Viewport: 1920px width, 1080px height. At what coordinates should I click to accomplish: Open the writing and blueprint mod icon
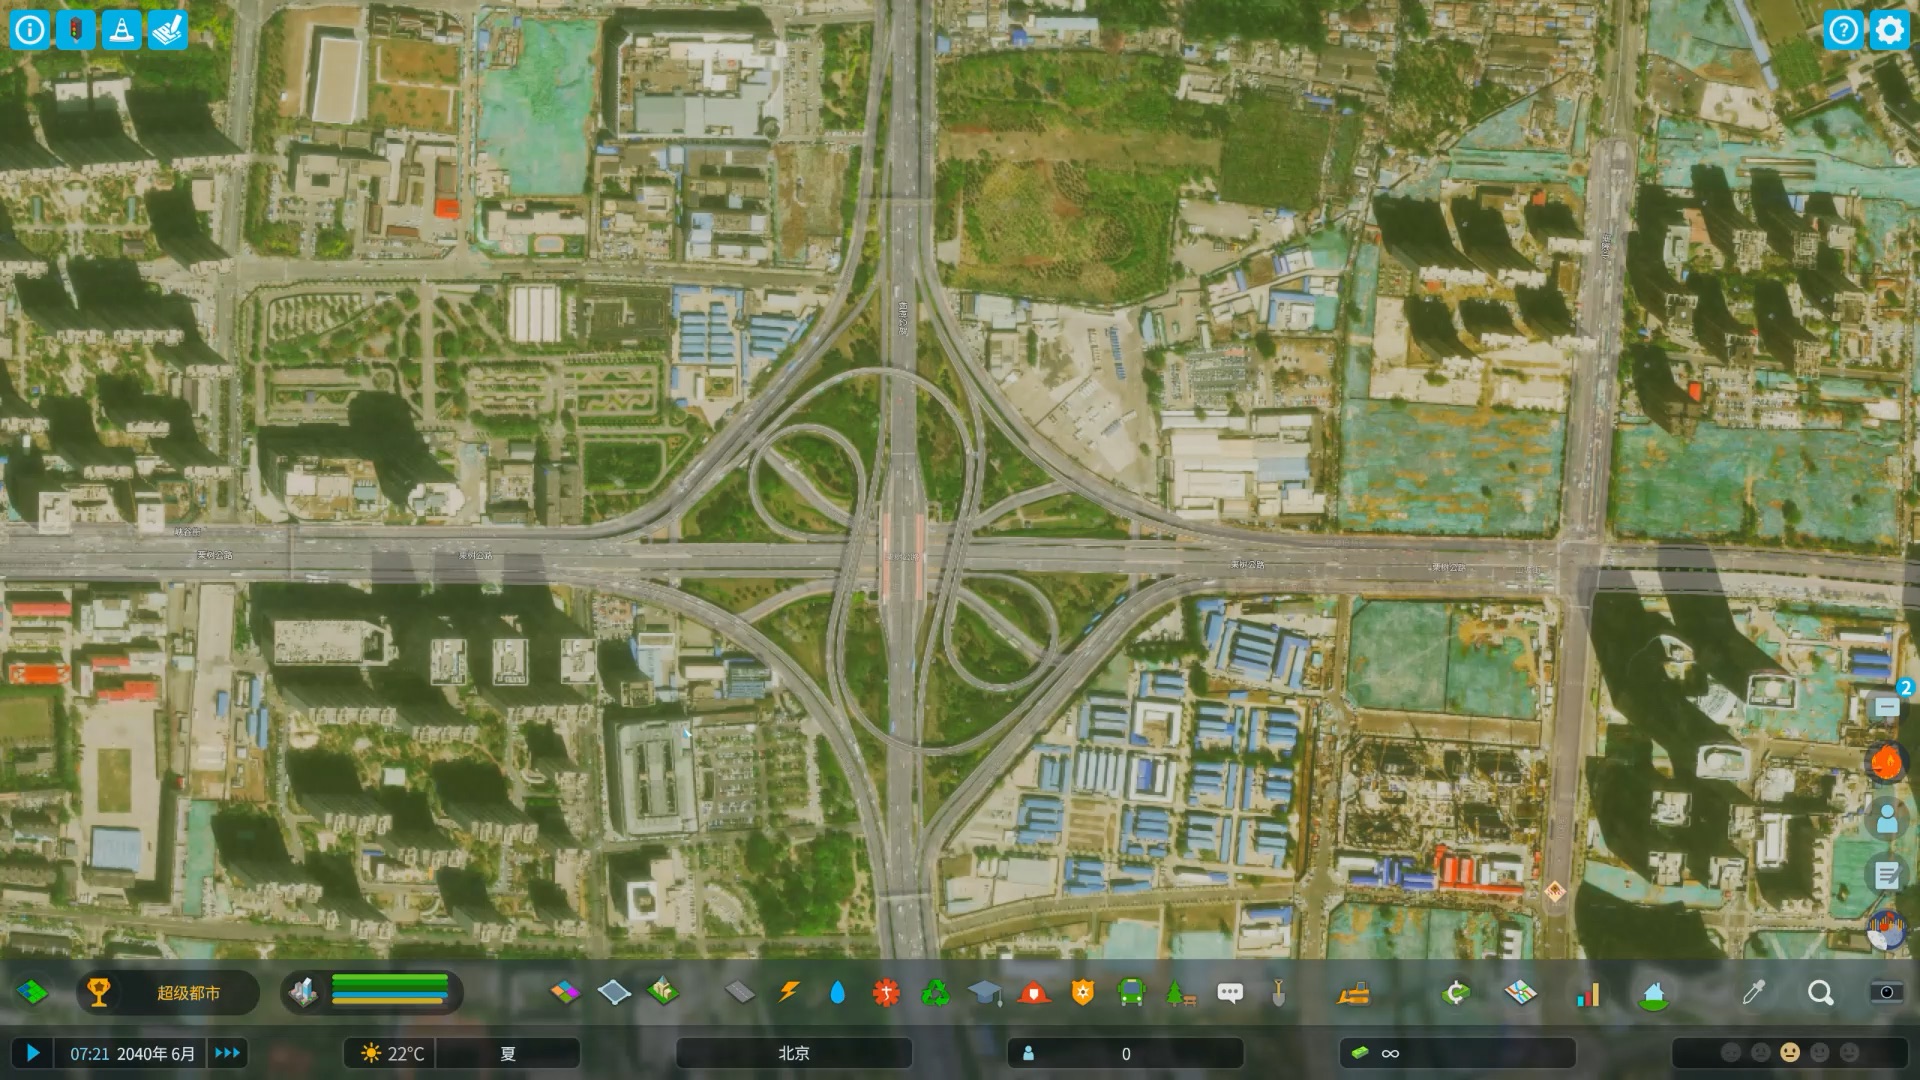click(168, 30)
